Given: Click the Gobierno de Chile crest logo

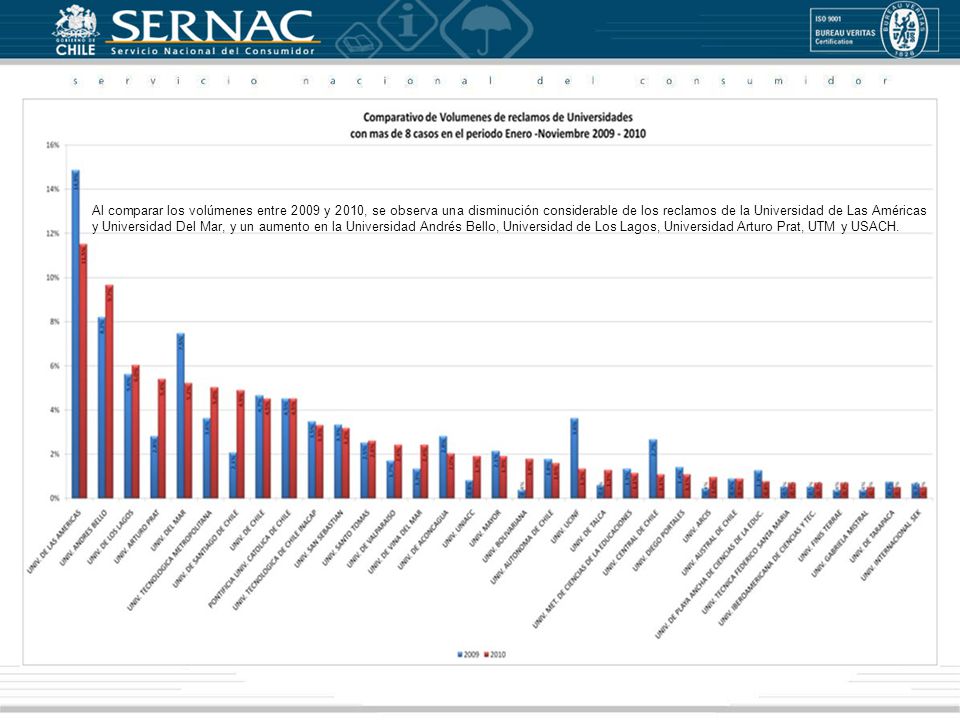Looking at the screenshot, I should tap(75, 30).
